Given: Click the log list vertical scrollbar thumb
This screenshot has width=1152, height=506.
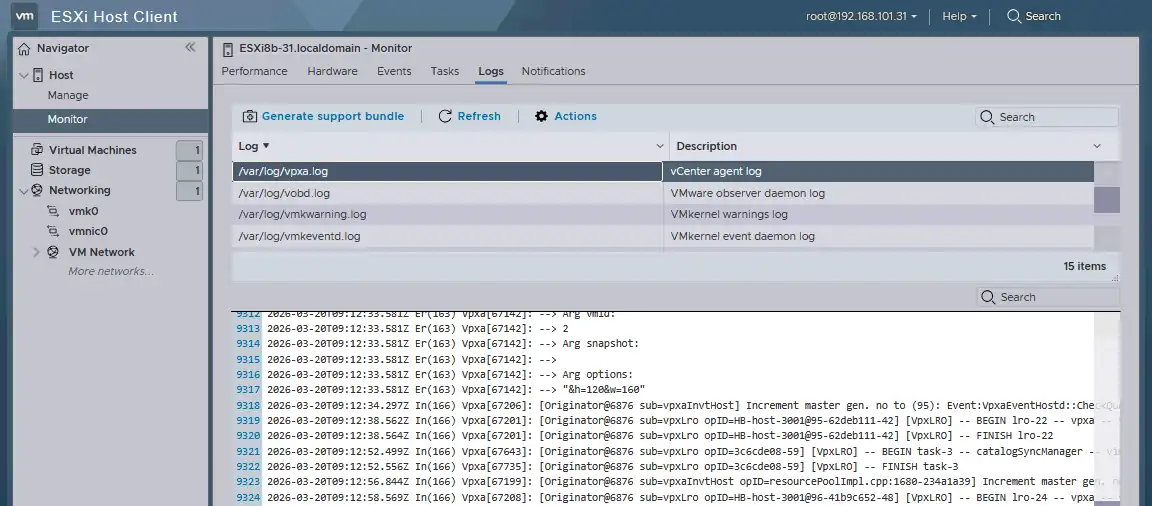Looking at the screenshot, I should click(1106, 200).
